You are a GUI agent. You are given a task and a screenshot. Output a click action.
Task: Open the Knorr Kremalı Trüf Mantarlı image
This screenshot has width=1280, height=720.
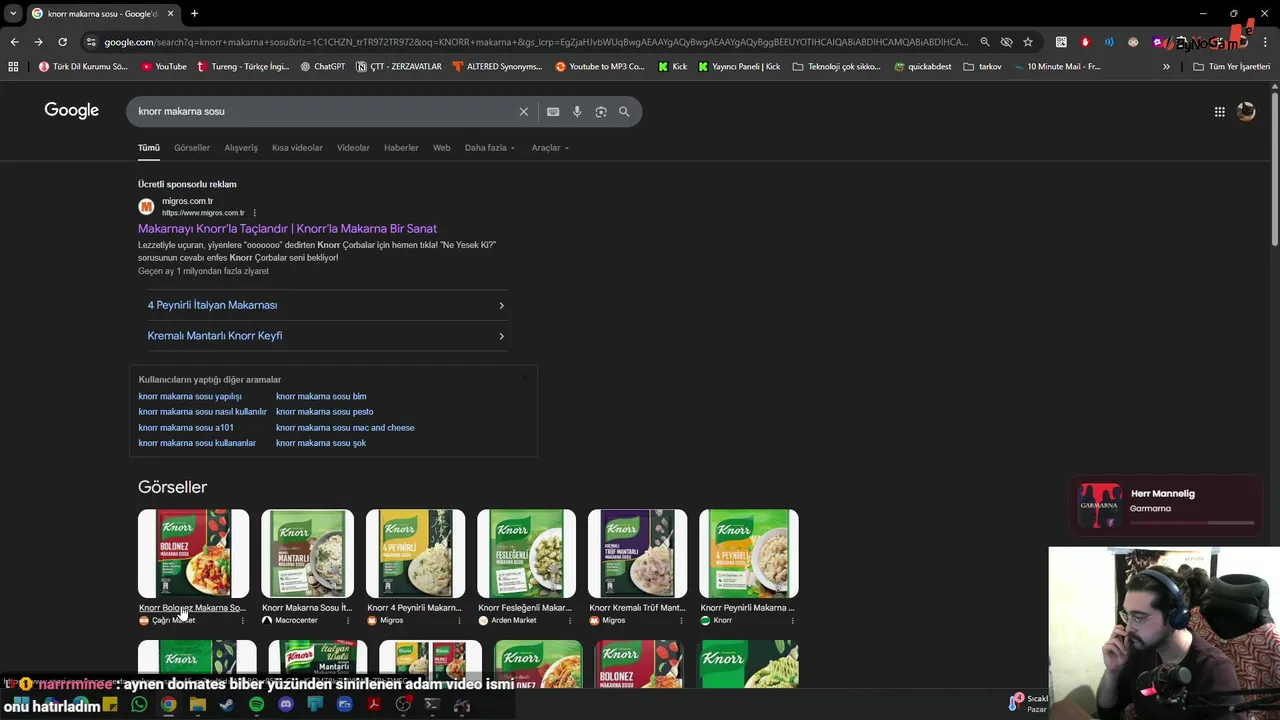(637, 554)
